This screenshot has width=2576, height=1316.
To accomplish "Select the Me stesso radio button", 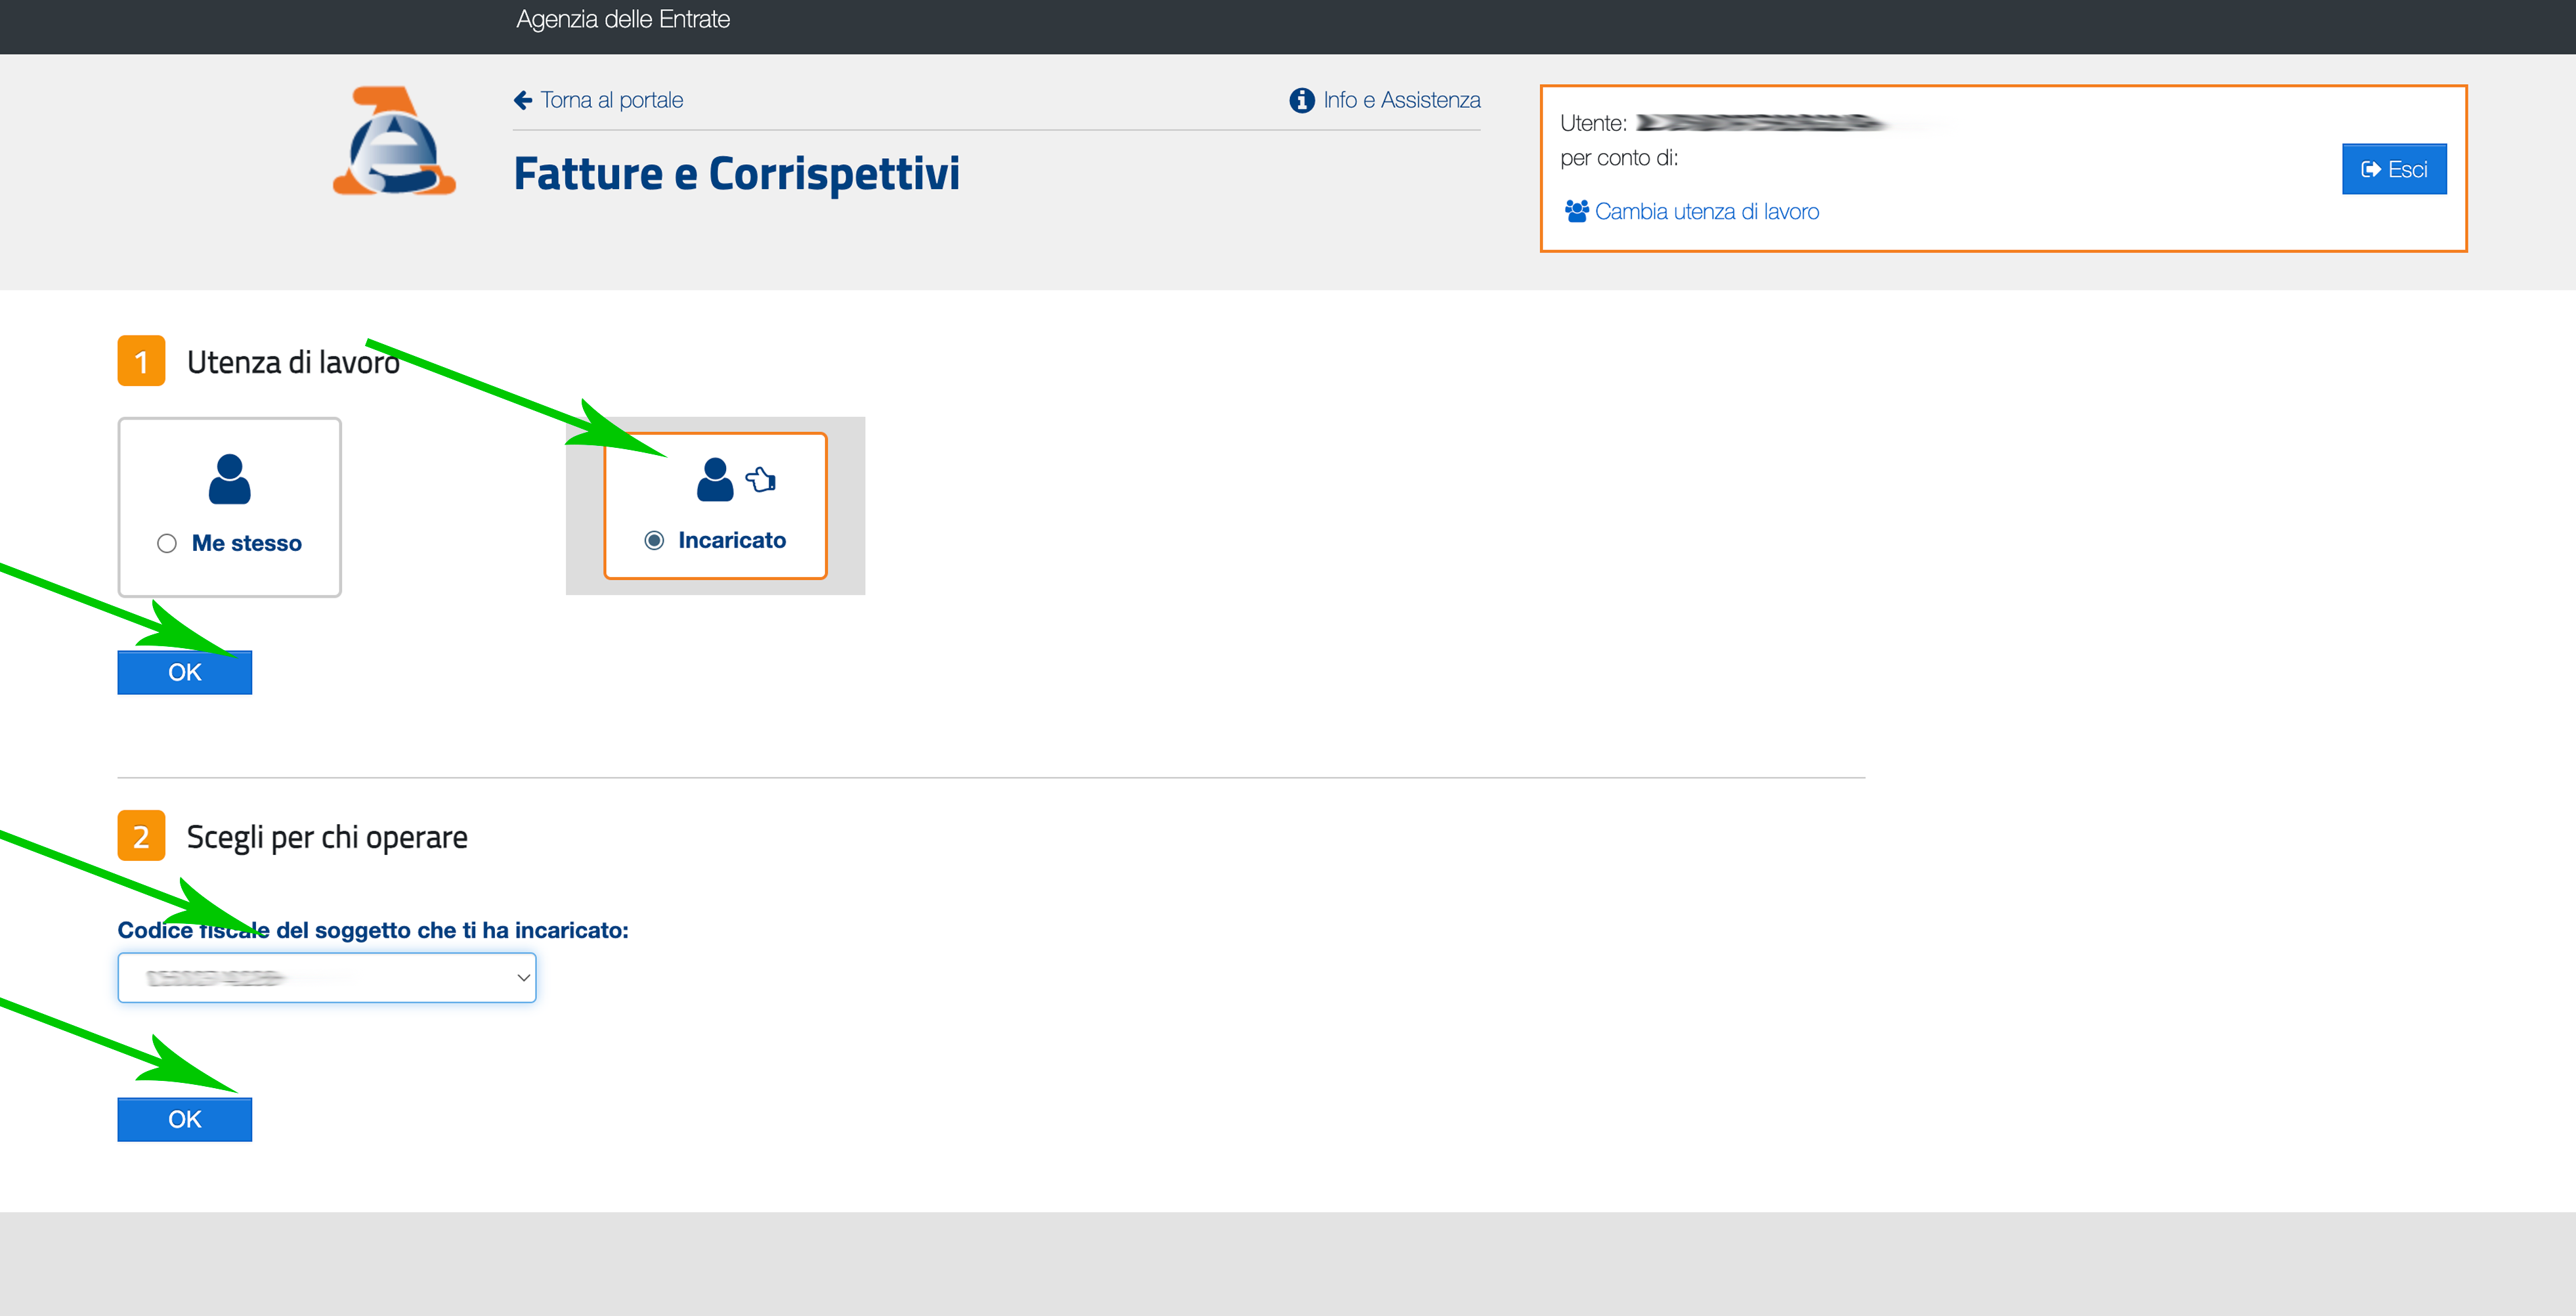I will coord(167,543).
